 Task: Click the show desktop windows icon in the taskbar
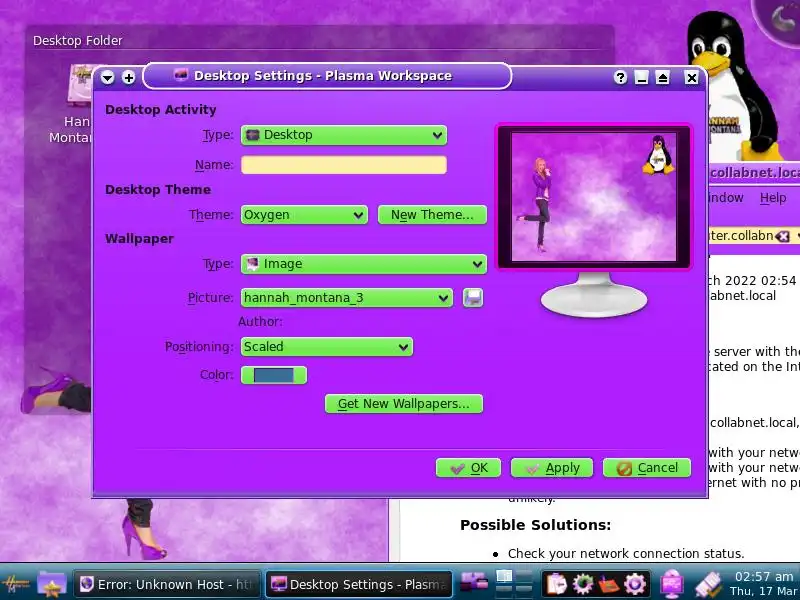coord(474,584)
